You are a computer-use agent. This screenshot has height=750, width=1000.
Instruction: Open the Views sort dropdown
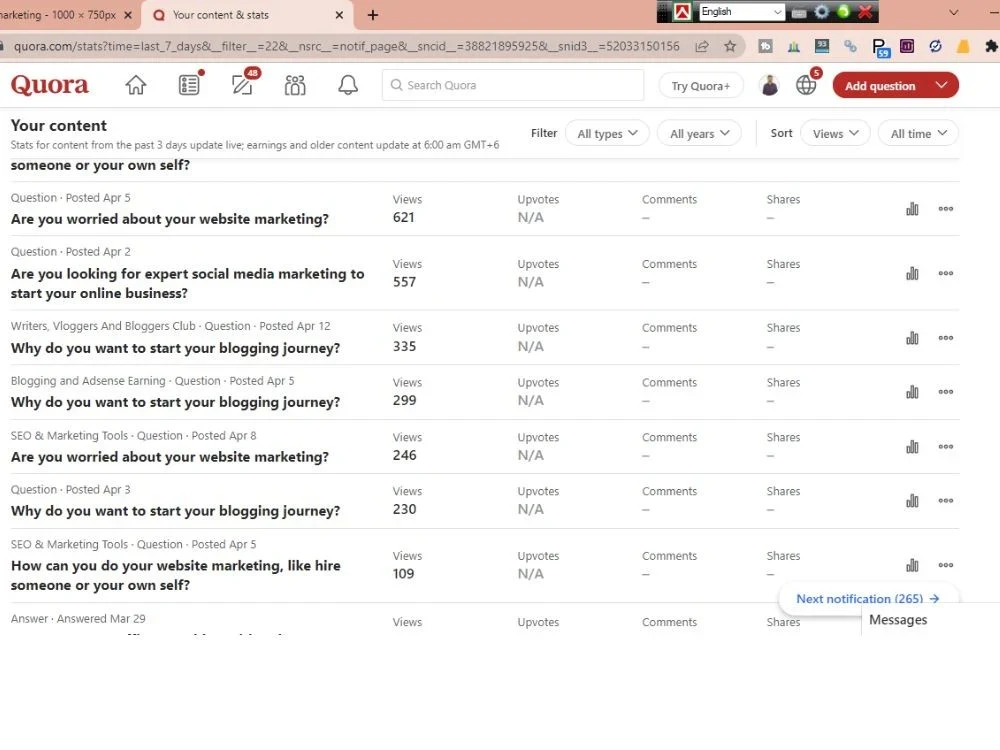[835, 133]
